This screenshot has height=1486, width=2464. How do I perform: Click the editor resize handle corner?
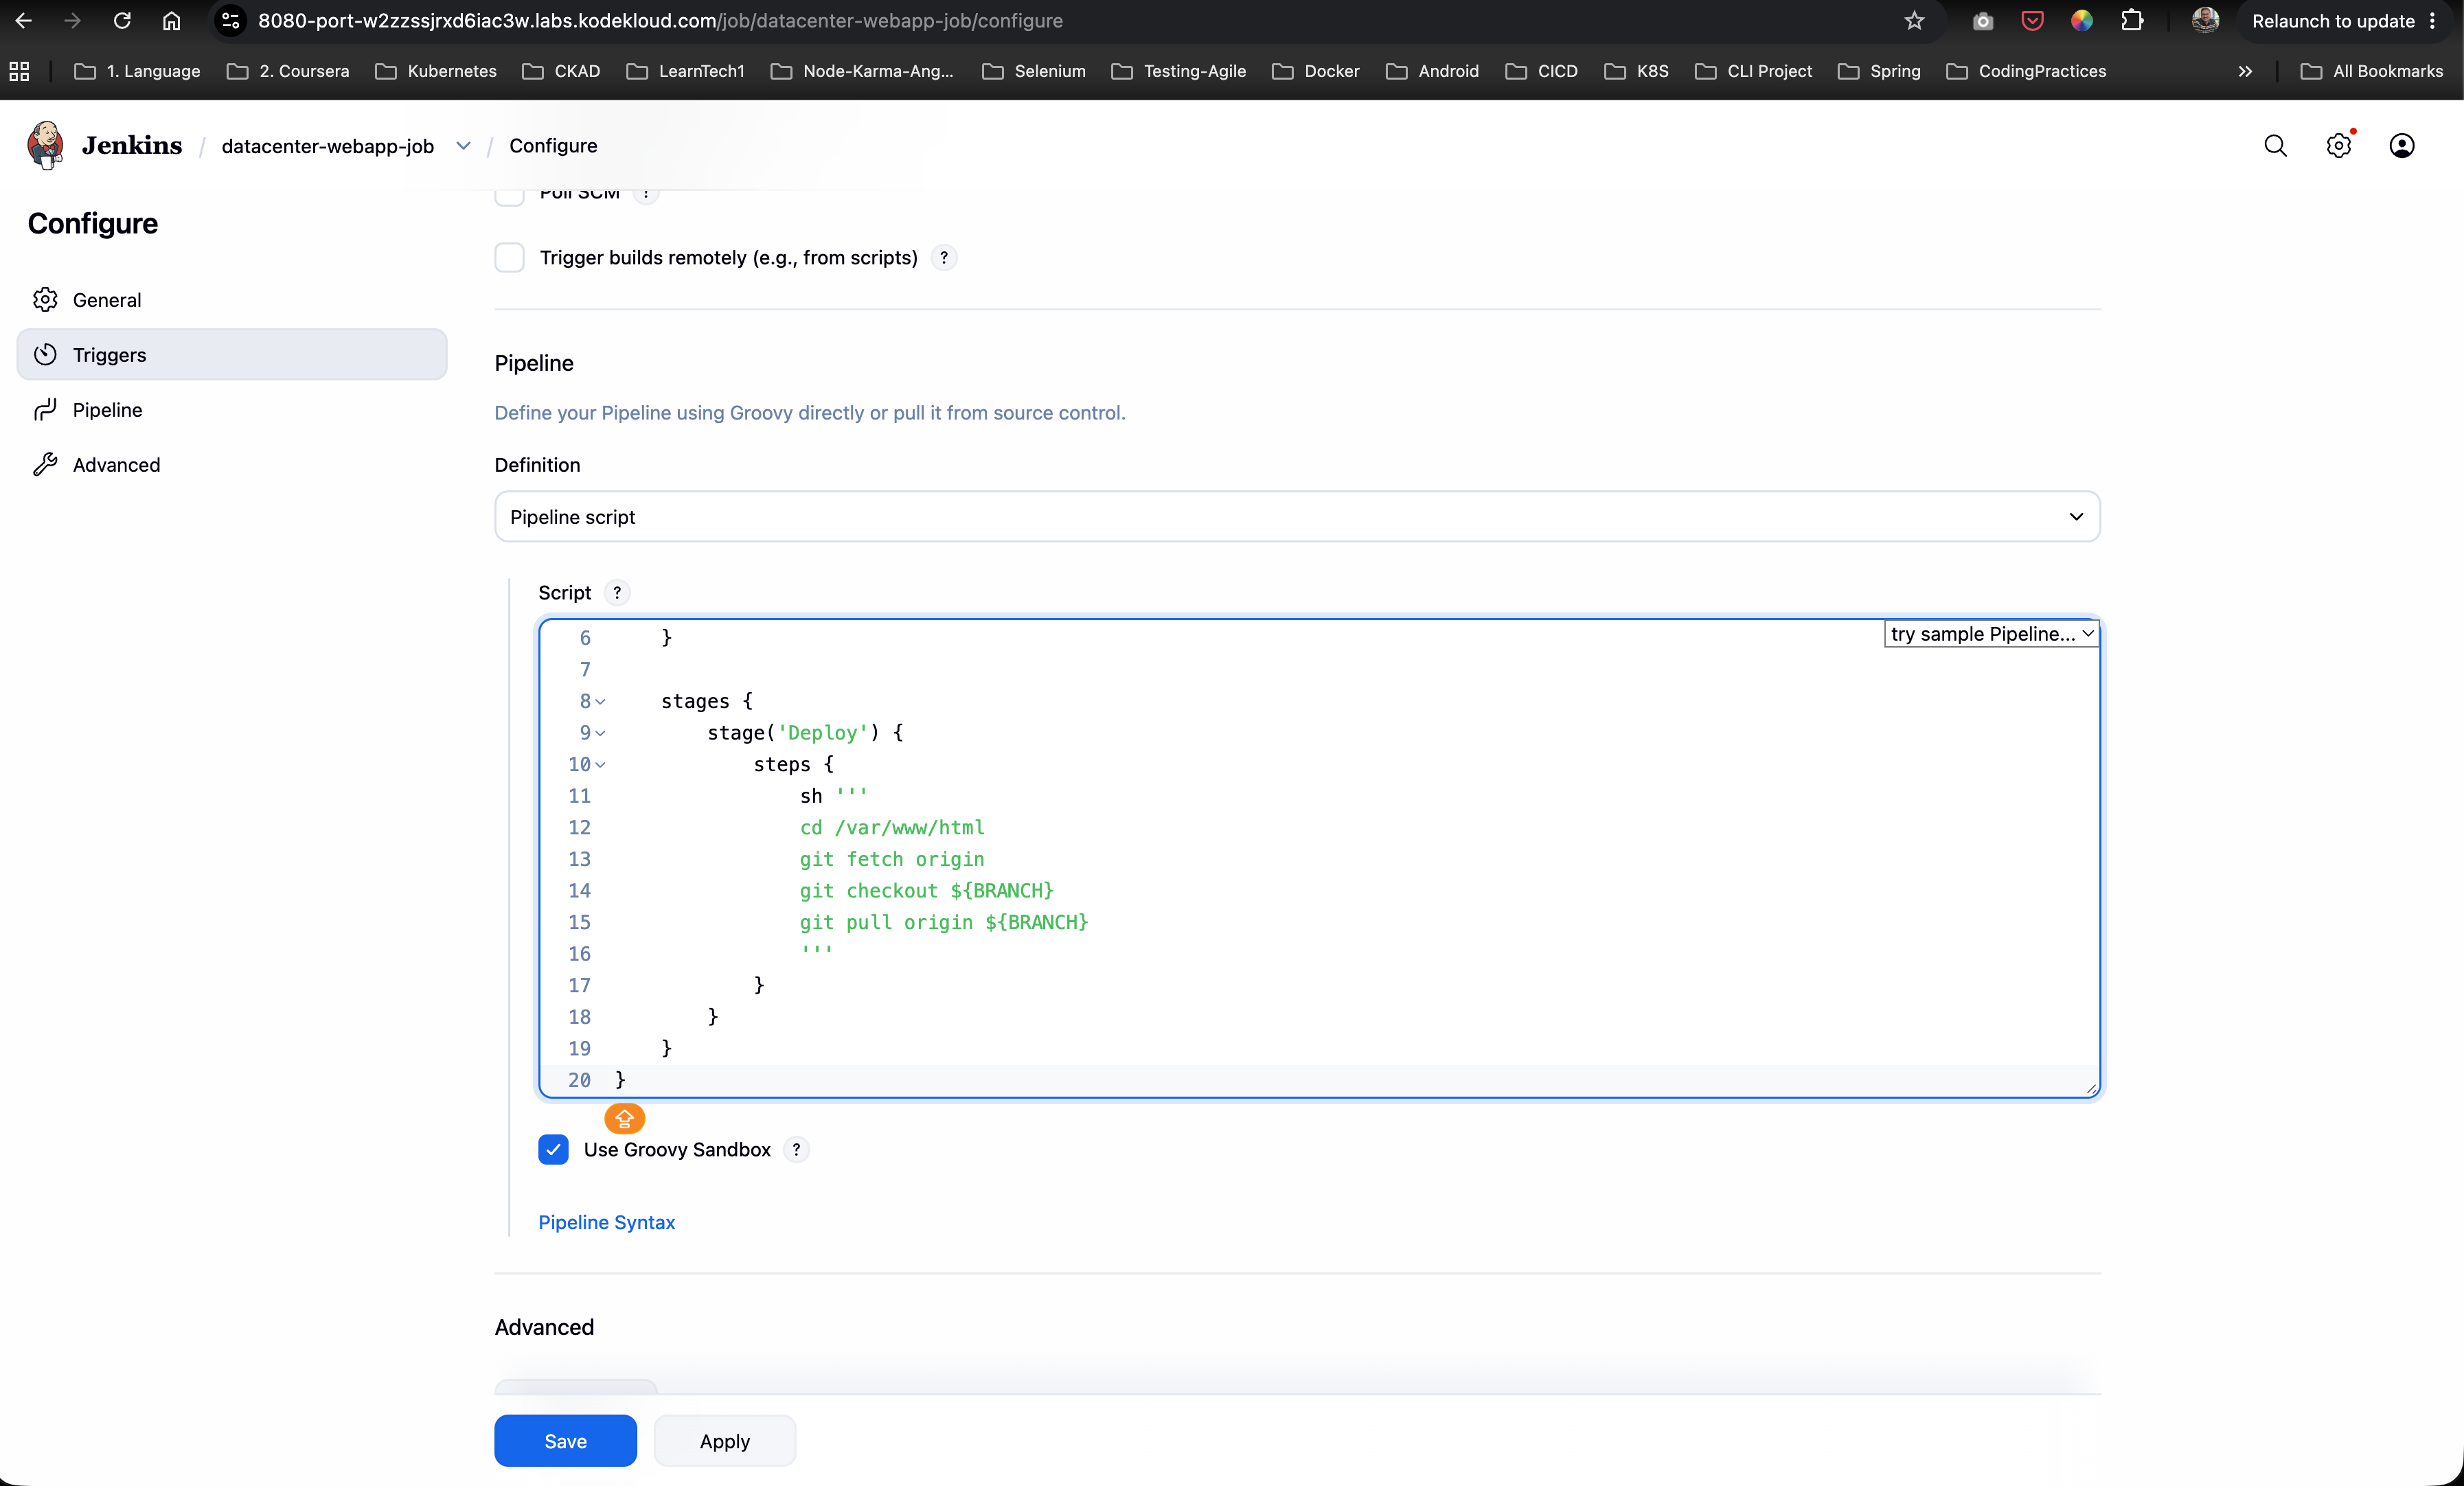pyautogui.click(x=2091, y=1089)
